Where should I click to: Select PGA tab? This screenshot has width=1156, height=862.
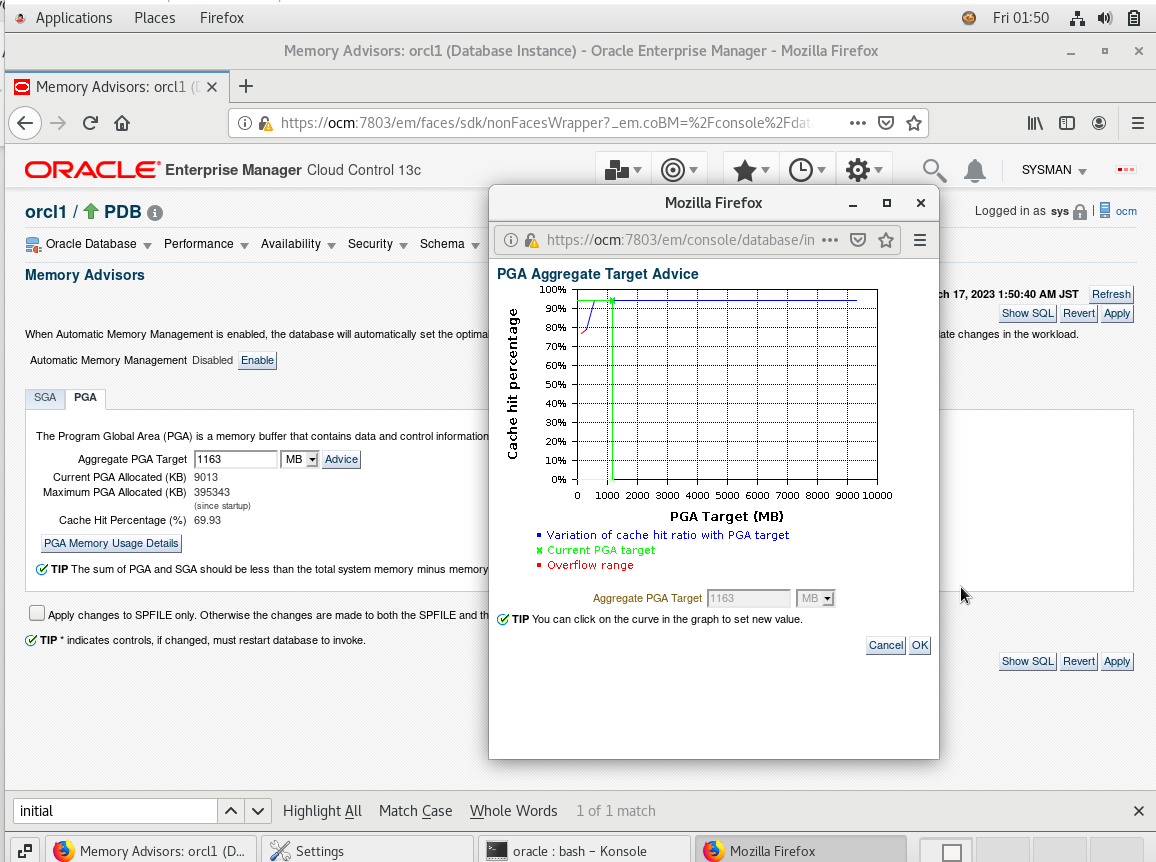coord(85,397)
